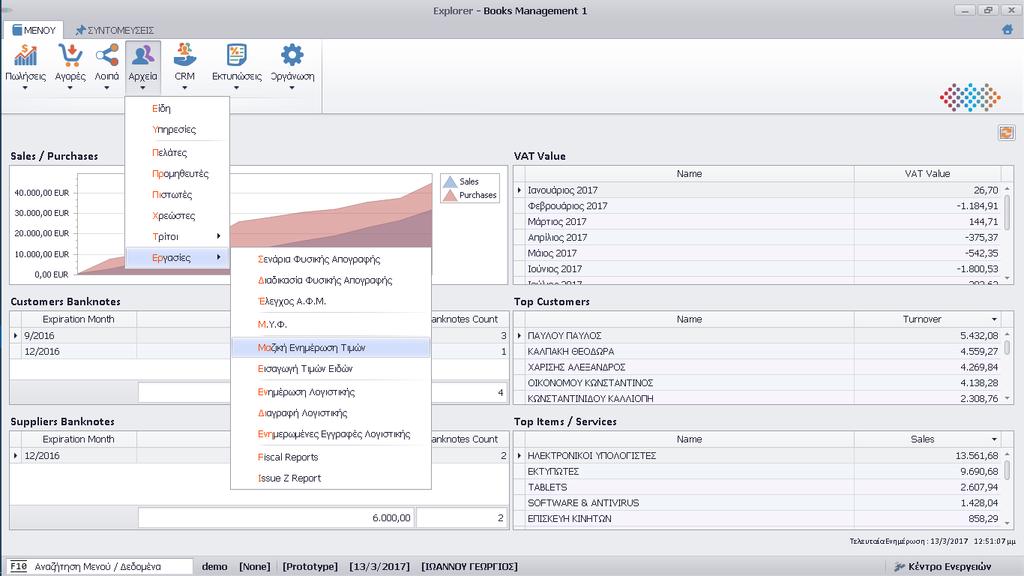This screenshot has width=1024, height=576.
Task: Expand the Τρίτοι submenu
Action: pyautogui.click(x=177, y=236)
